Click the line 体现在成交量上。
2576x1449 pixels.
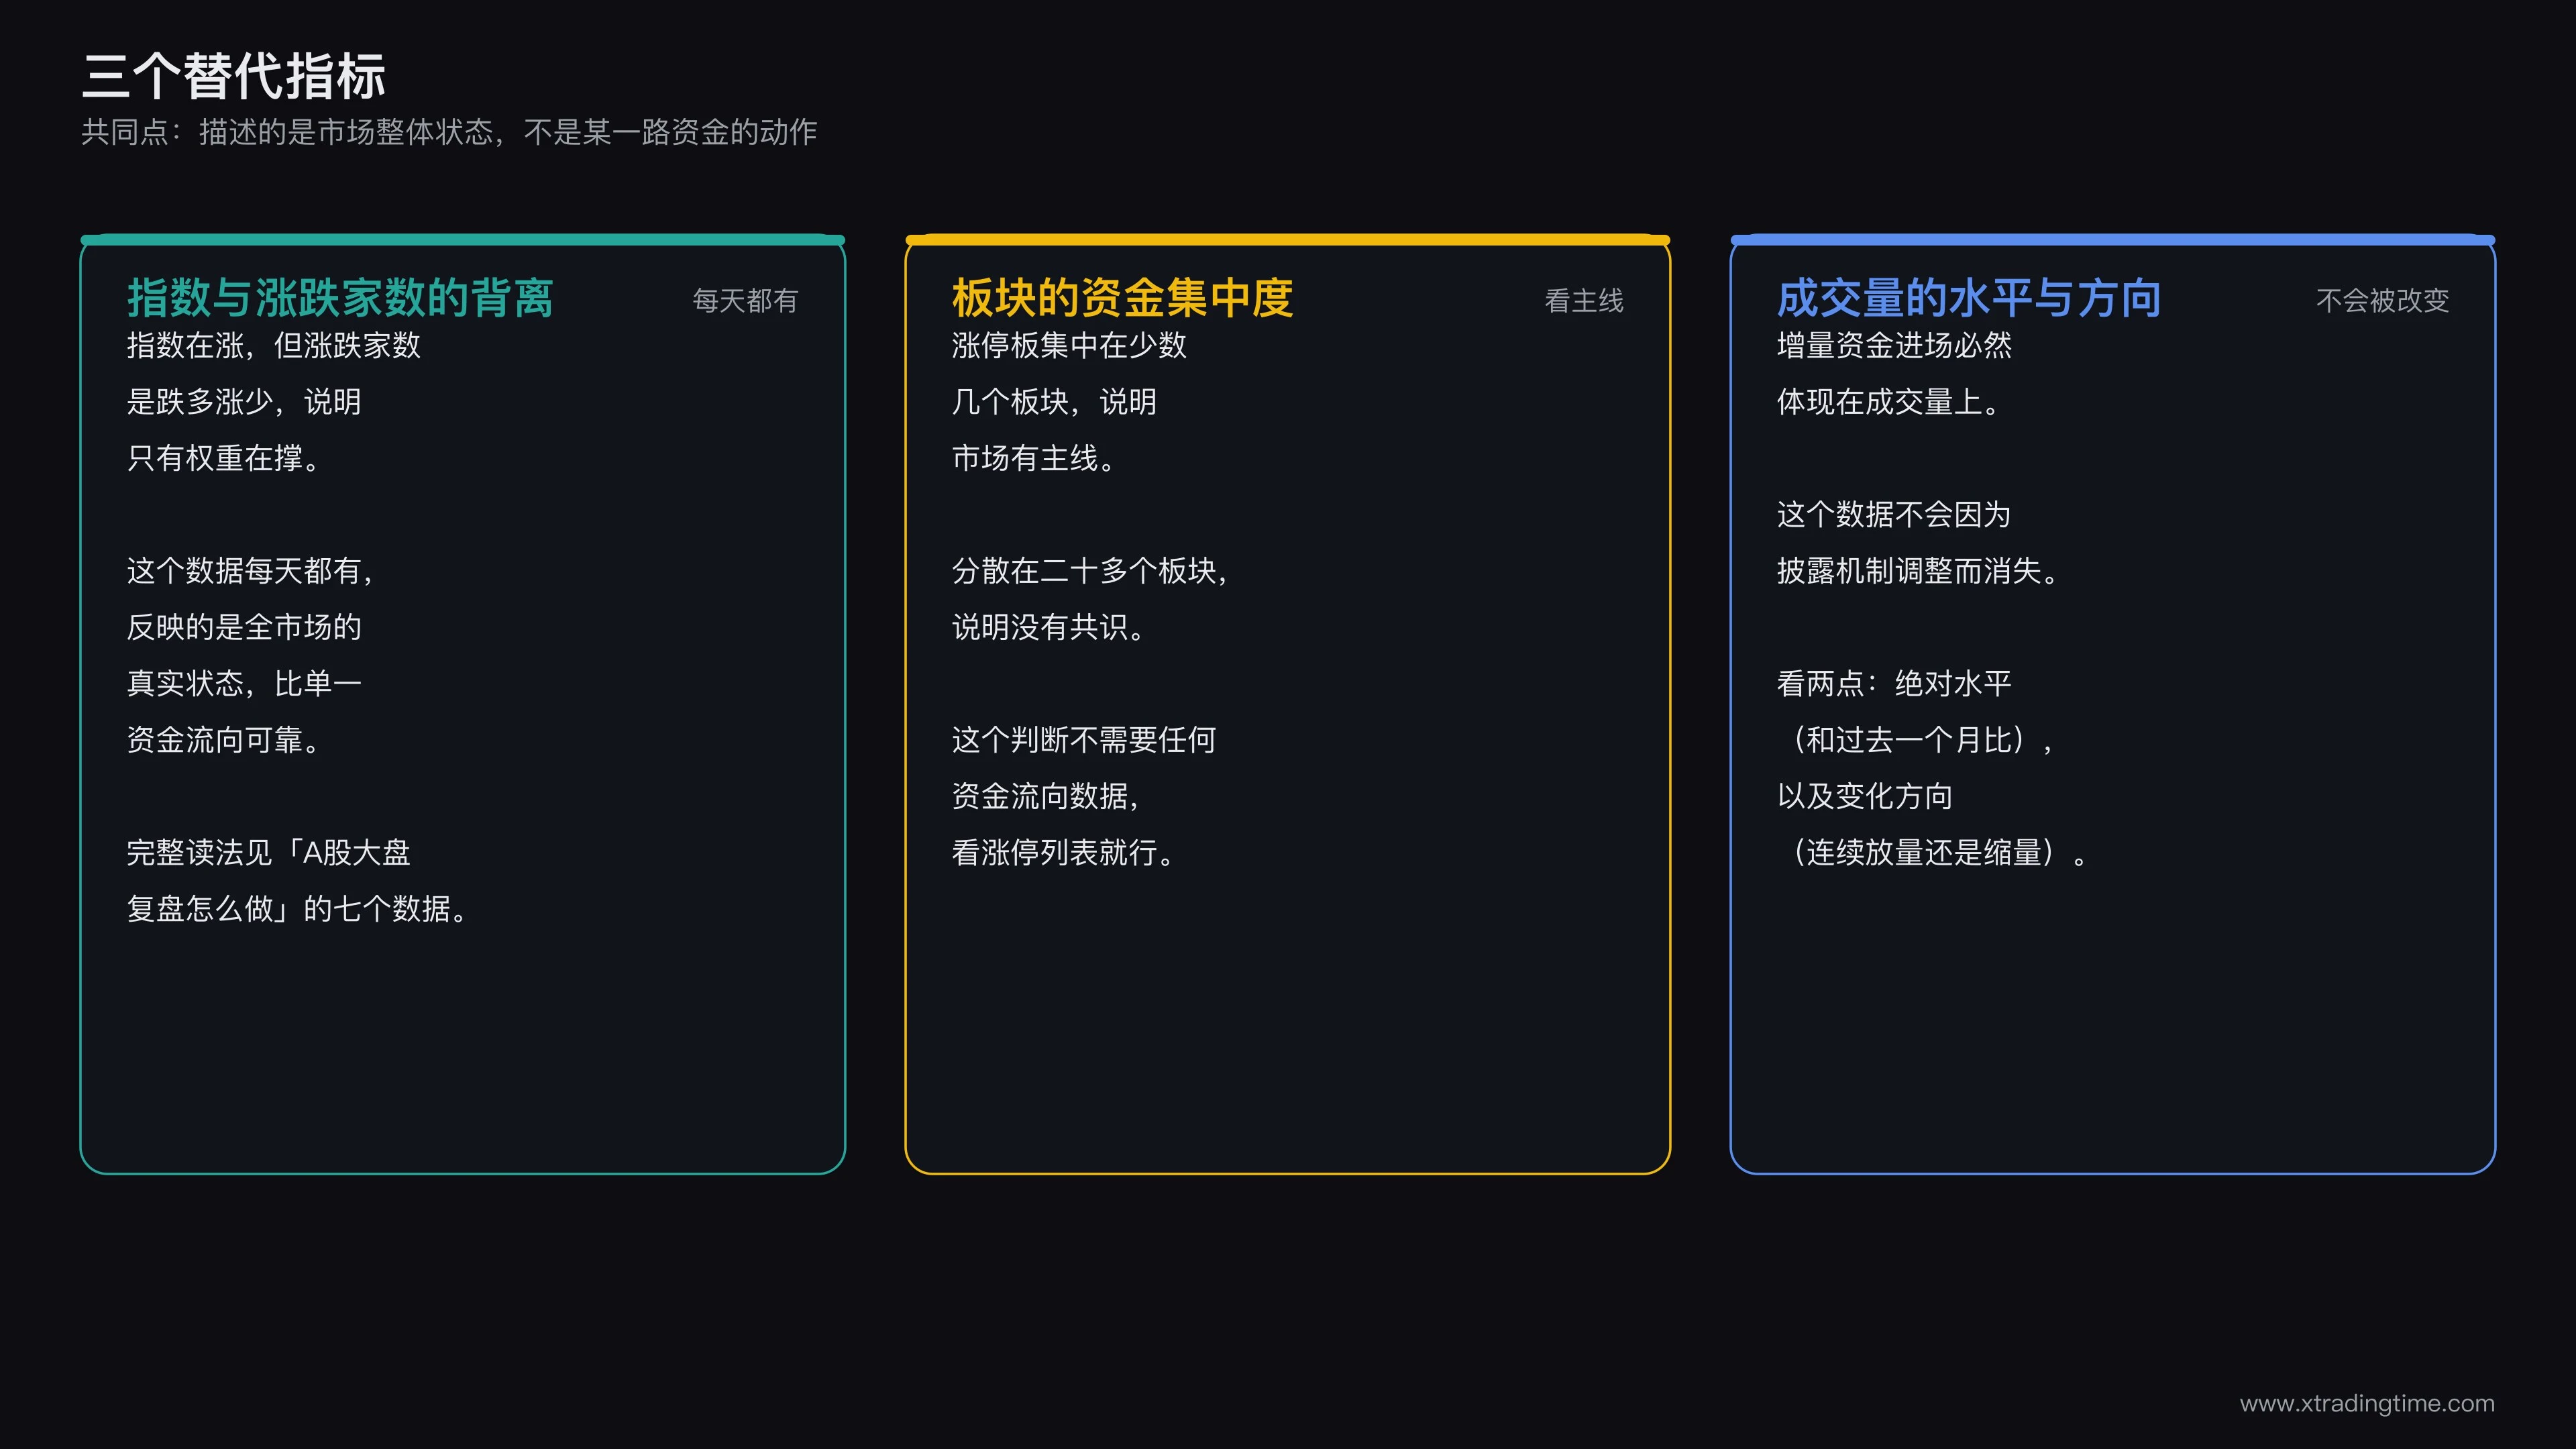pos(1888,402)
